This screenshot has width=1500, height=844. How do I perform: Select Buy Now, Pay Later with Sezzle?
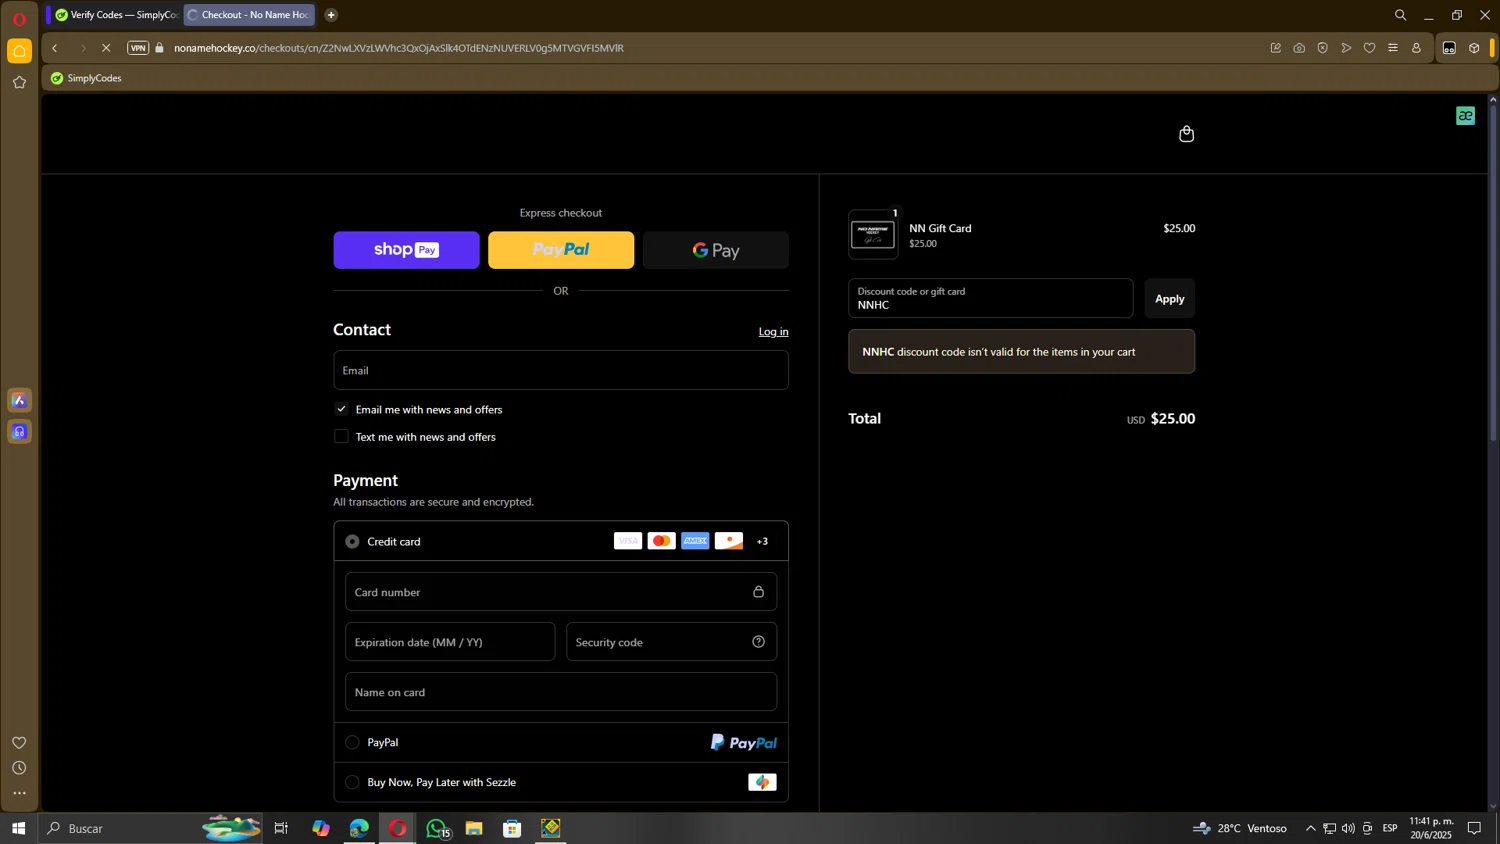coord(352,782)
